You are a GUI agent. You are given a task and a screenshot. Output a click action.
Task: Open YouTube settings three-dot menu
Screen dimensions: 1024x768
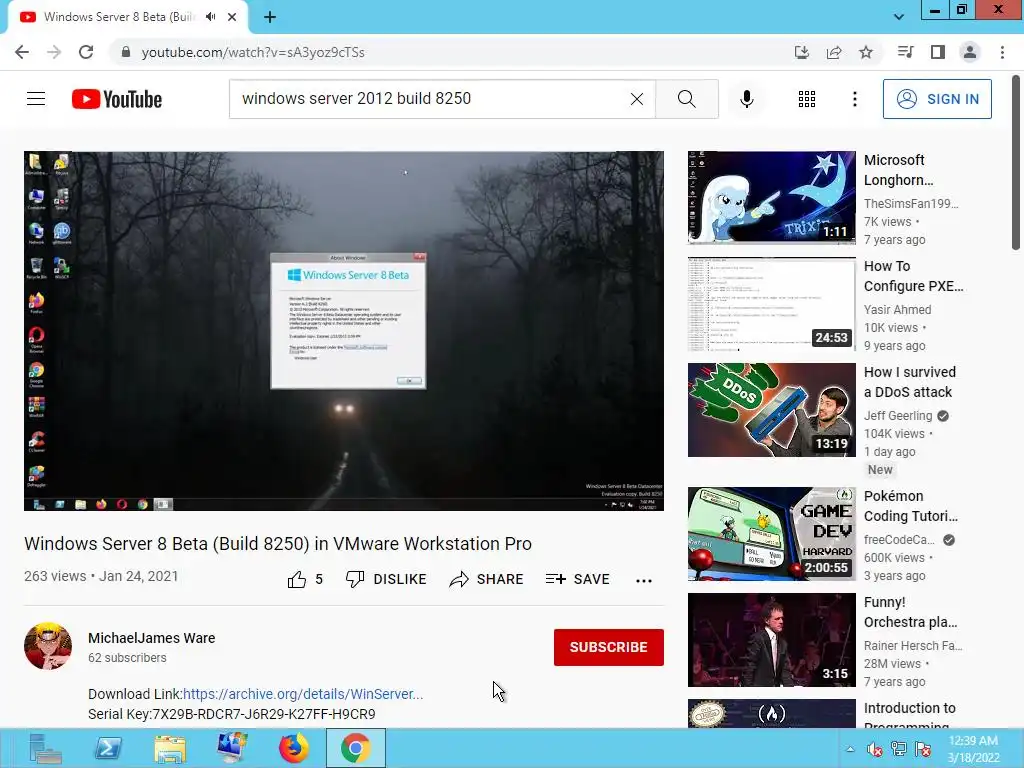[x=854, y=99]
